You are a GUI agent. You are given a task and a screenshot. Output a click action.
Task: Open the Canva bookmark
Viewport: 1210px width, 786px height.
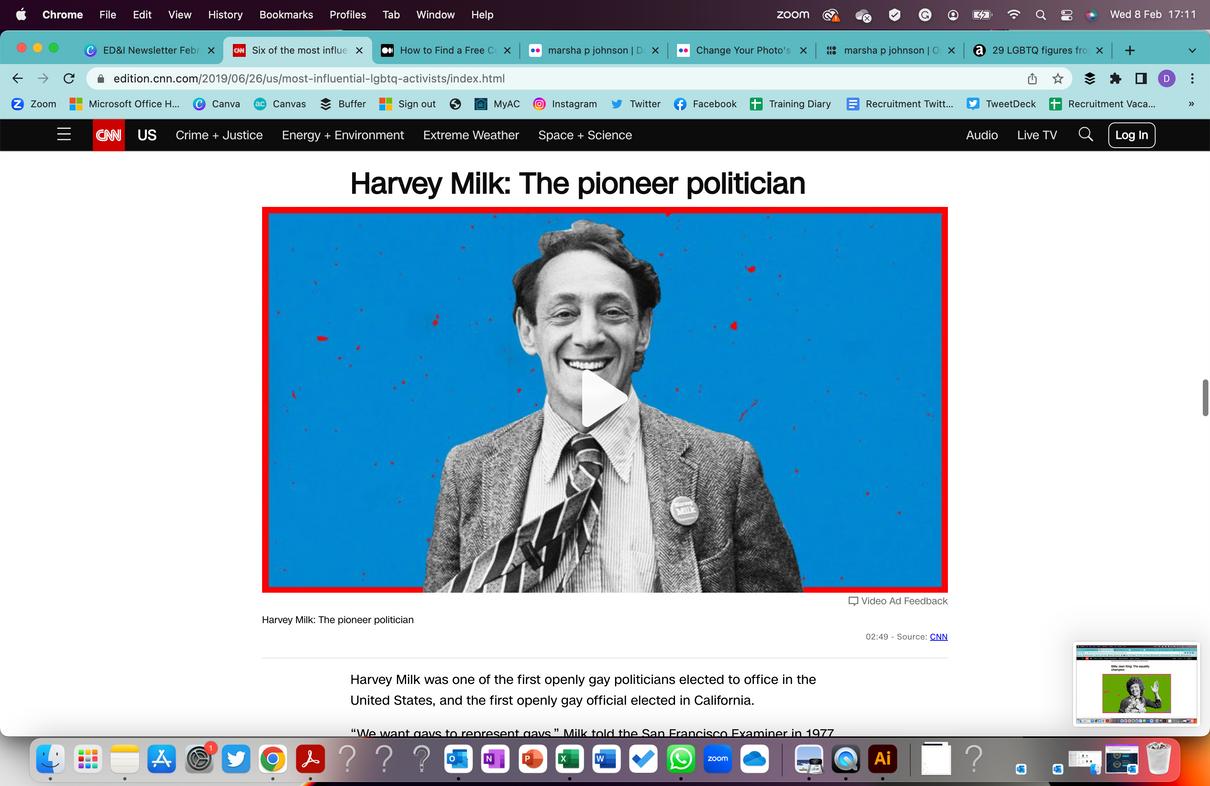(216, 104)
